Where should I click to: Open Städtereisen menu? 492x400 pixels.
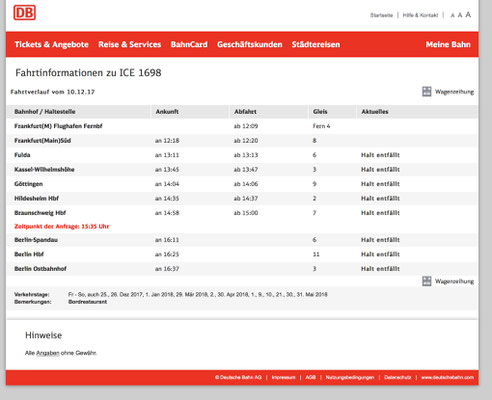point(316,44)
